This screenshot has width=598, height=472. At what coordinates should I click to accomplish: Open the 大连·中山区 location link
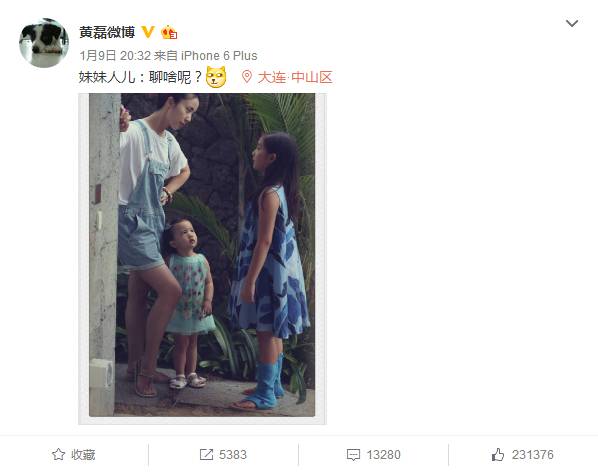pos(295,77)
